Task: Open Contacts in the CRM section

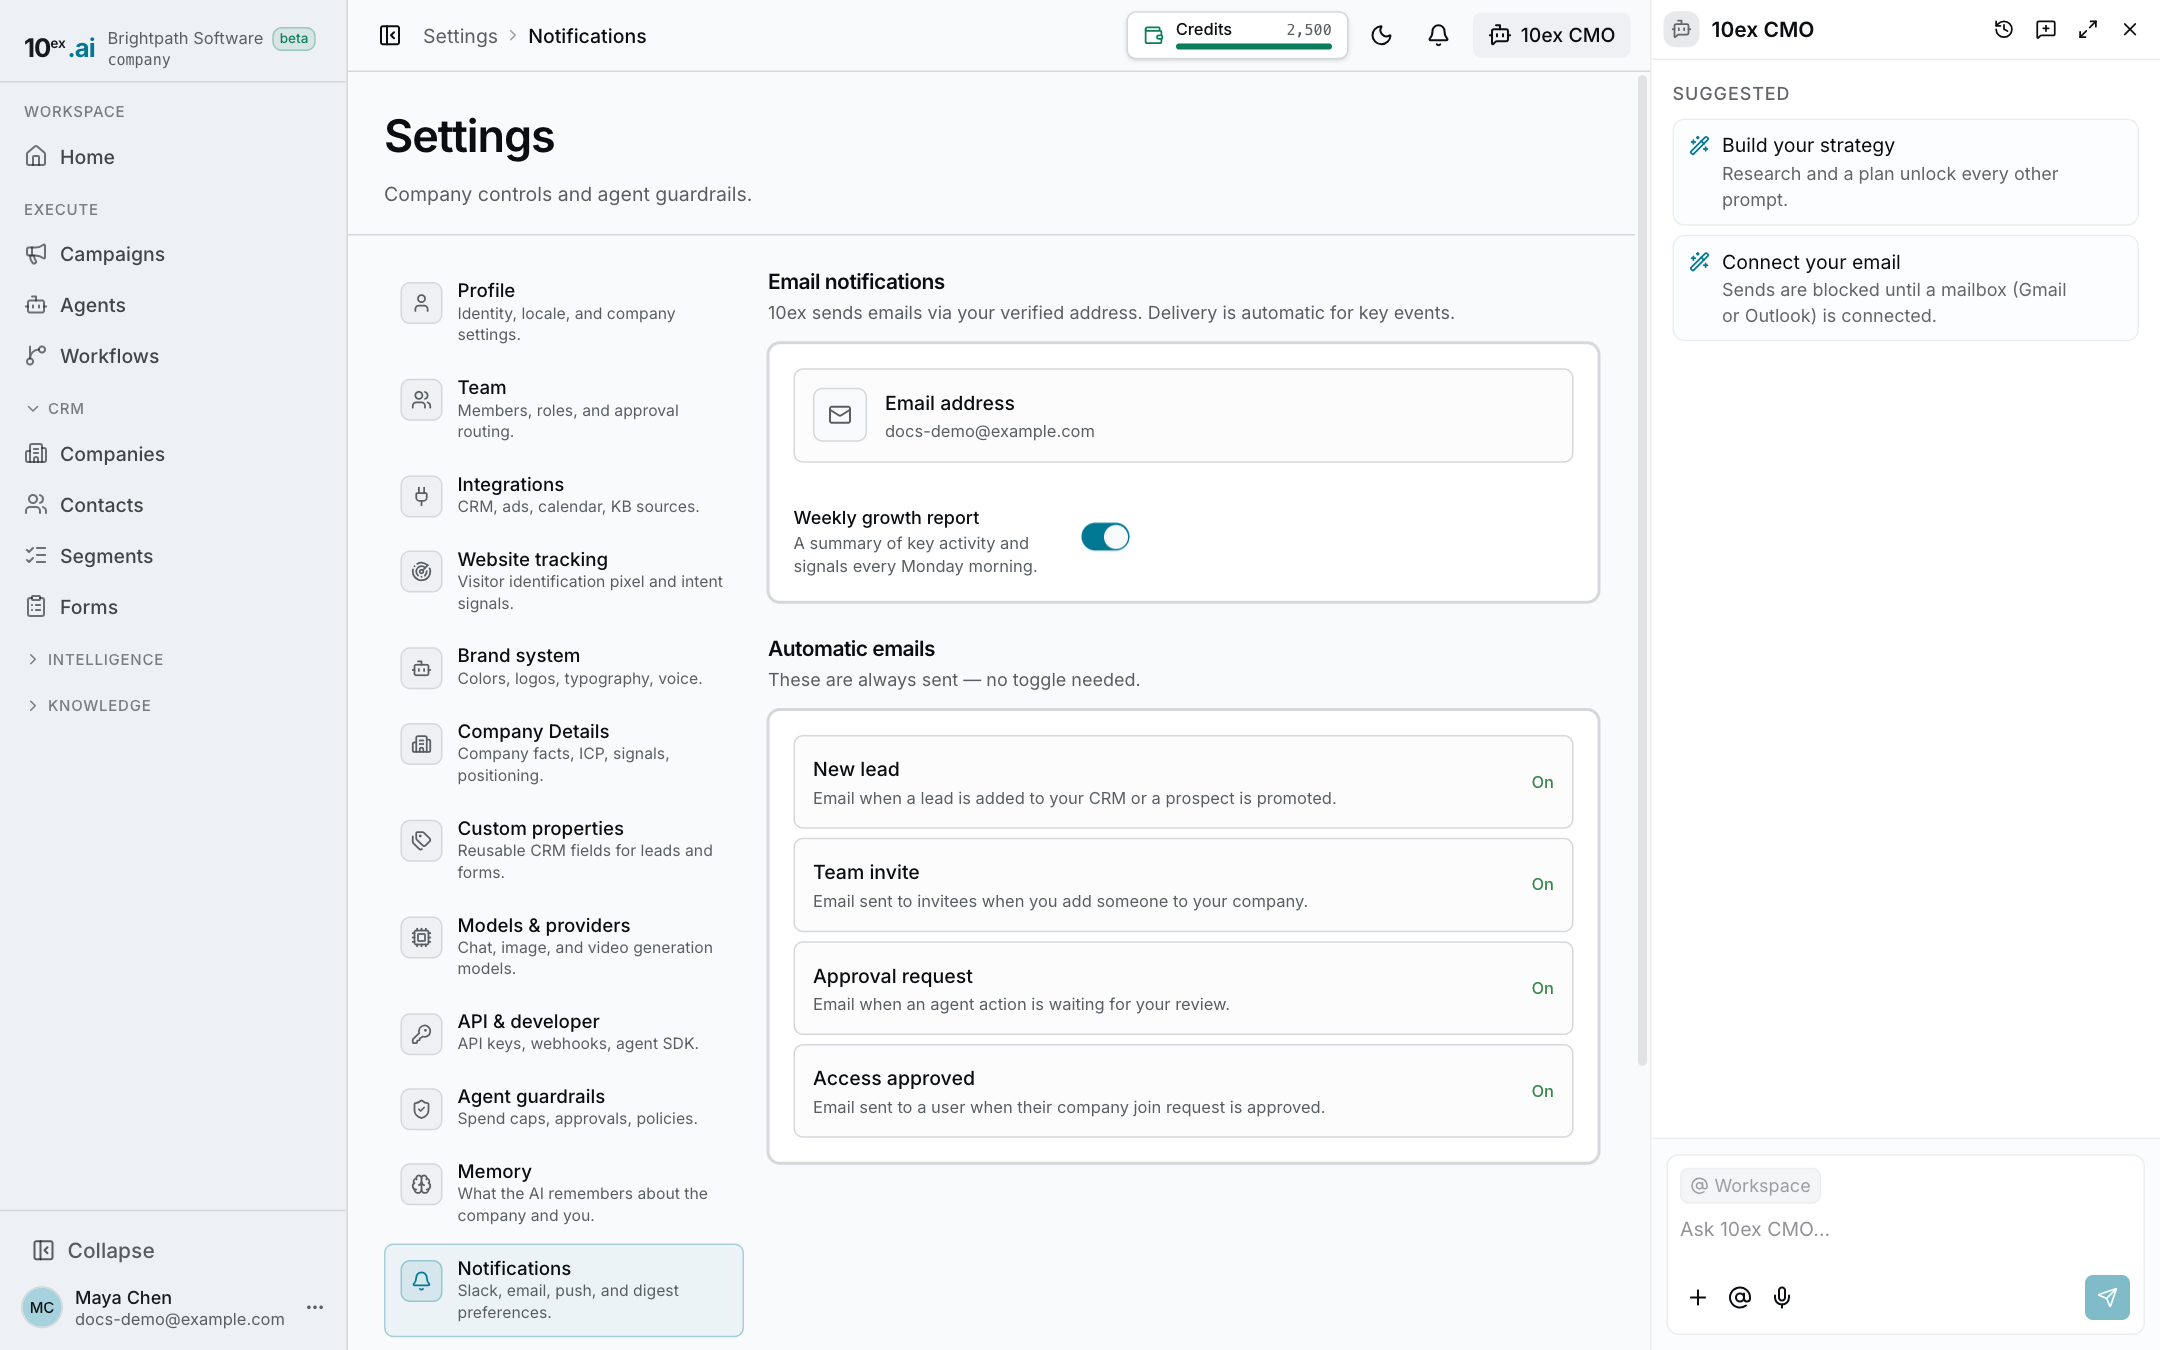Action: pyautogui.click(x=173, y=505)
